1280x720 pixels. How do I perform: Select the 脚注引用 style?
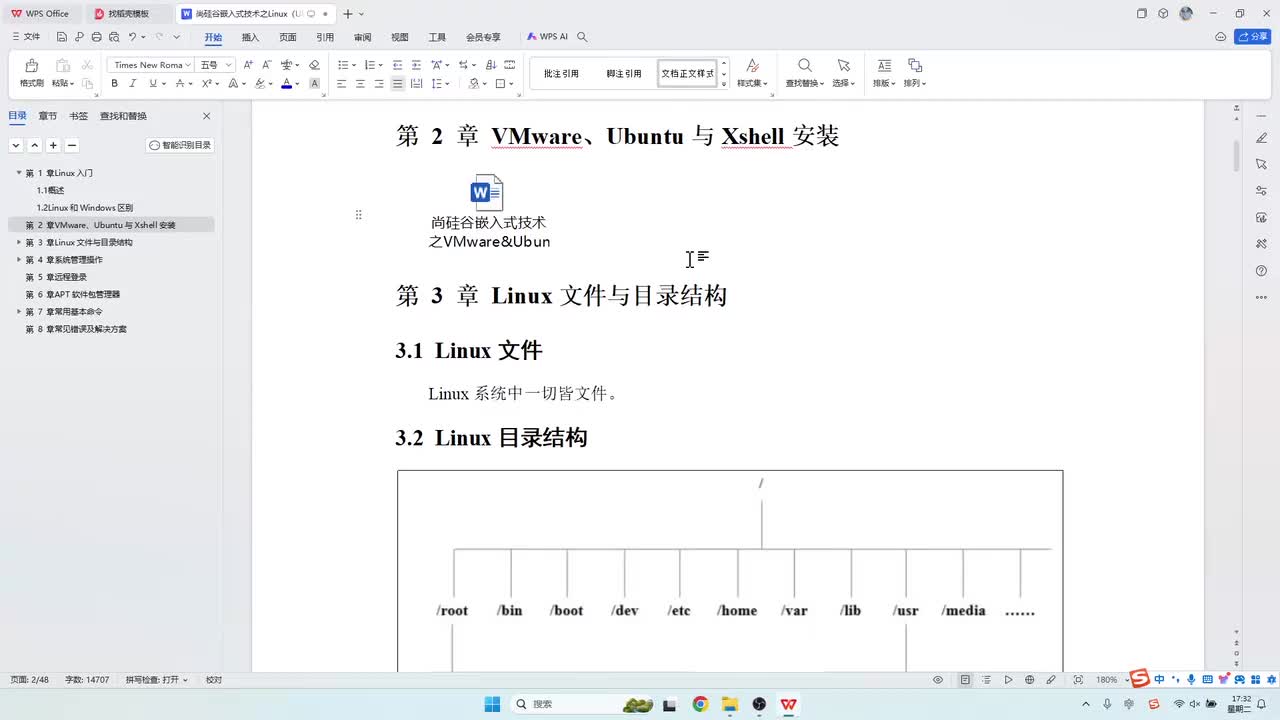[x=623, y=74]
